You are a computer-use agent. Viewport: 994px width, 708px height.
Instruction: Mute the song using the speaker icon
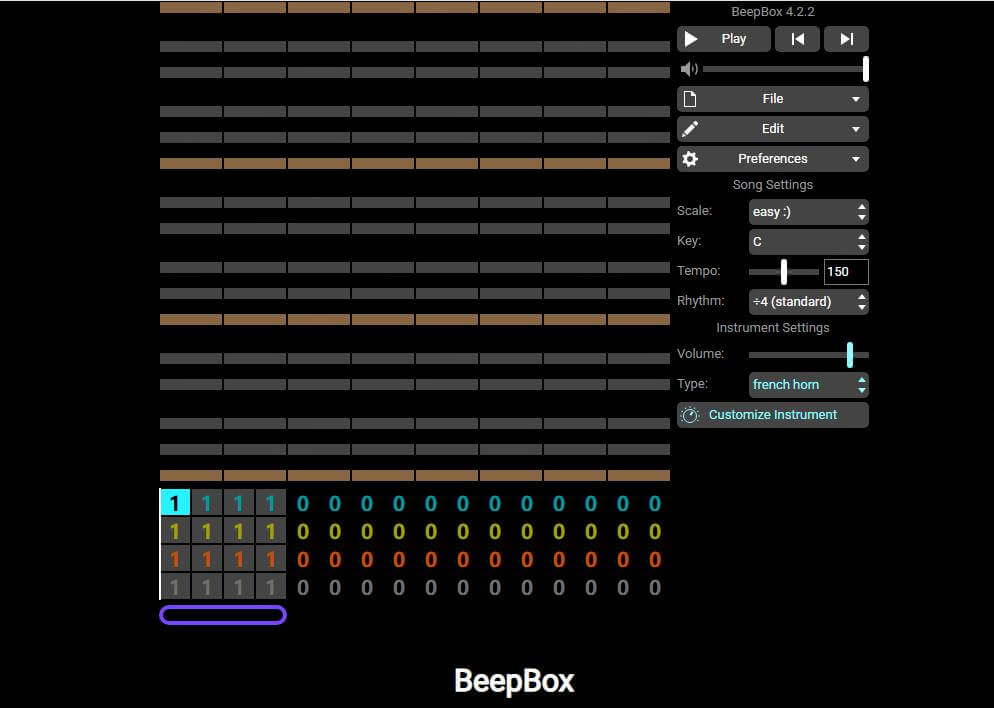click(689, 68)
